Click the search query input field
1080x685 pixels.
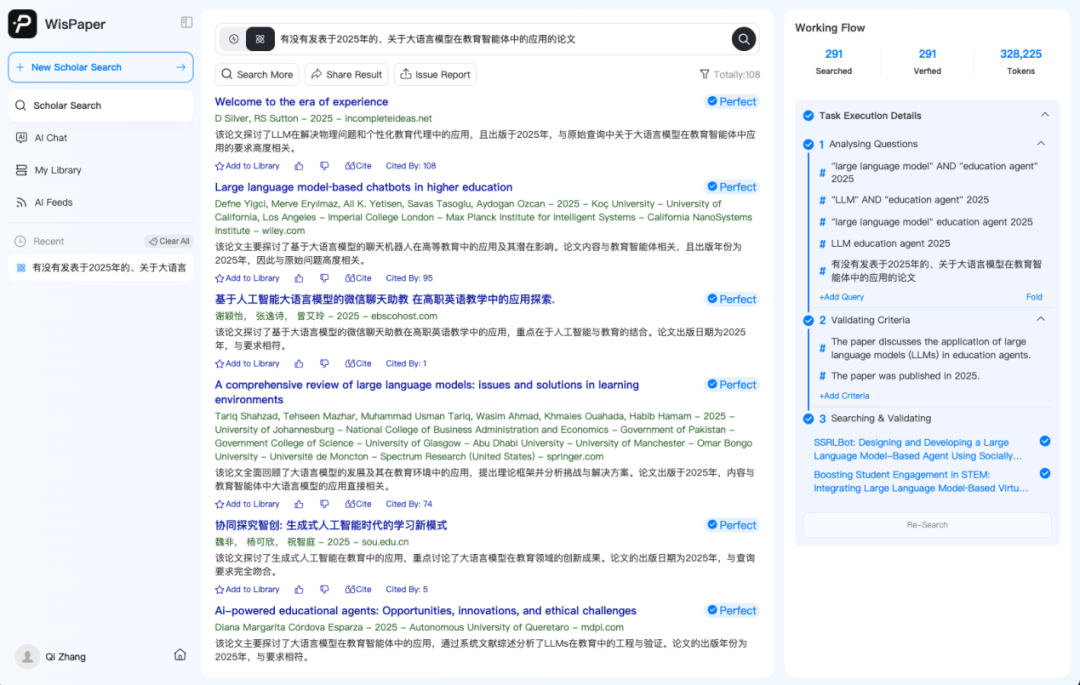(500, 39)
